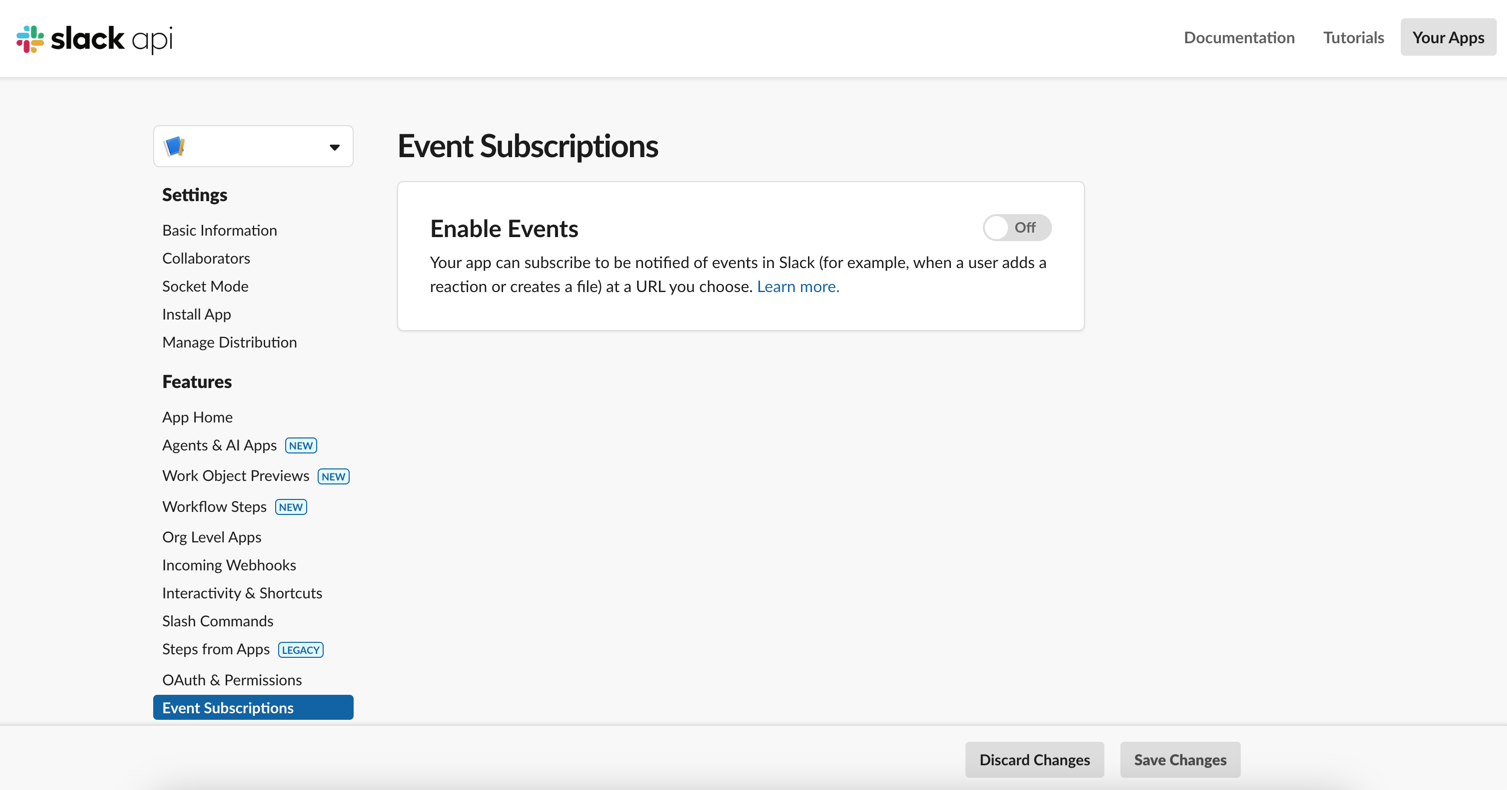Image resolution: width=1507 pixels, height=790 pixels.
Task: Open the app selector dropdown arrow
Action: point(334,147)
